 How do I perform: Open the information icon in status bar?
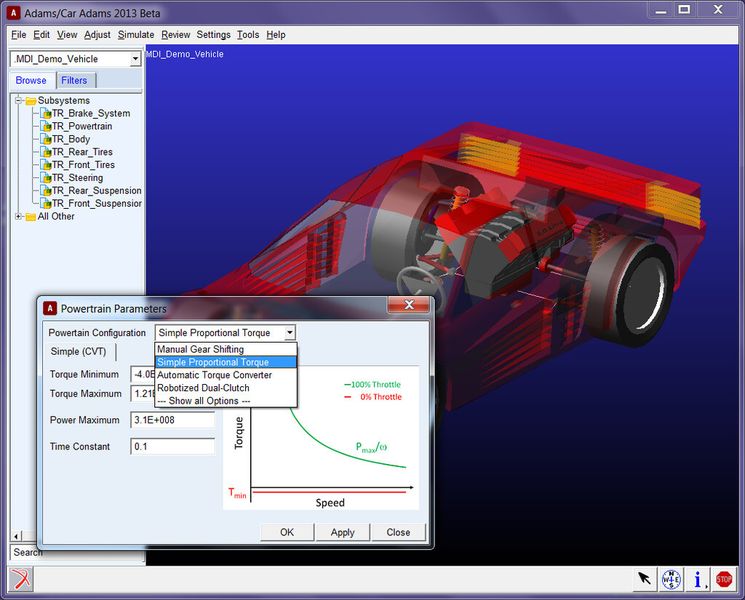pyautogui.click(x=698, y=579)
